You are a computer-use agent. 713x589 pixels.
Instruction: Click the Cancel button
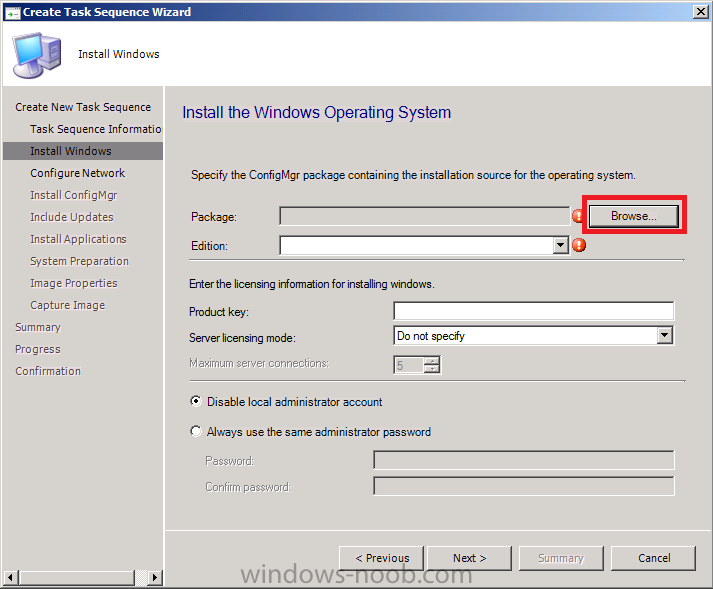coord(653,558)
